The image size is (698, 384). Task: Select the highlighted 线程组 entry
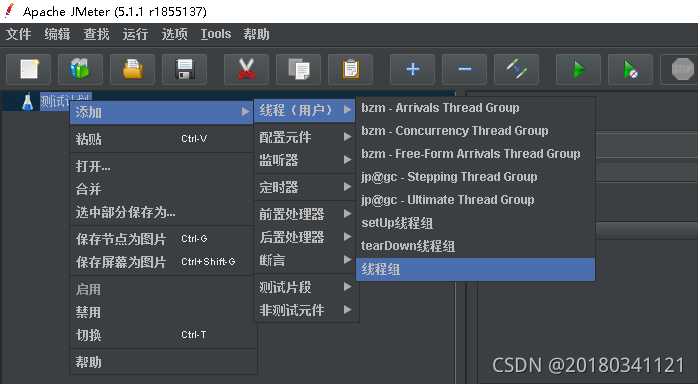click(475, 269)
